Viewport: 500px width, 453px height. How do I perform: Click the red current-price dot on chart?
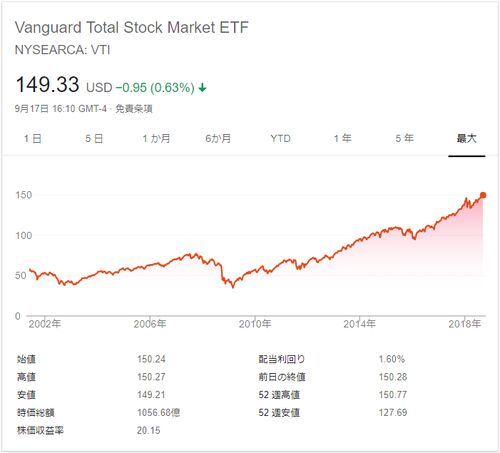coord(483,195)
